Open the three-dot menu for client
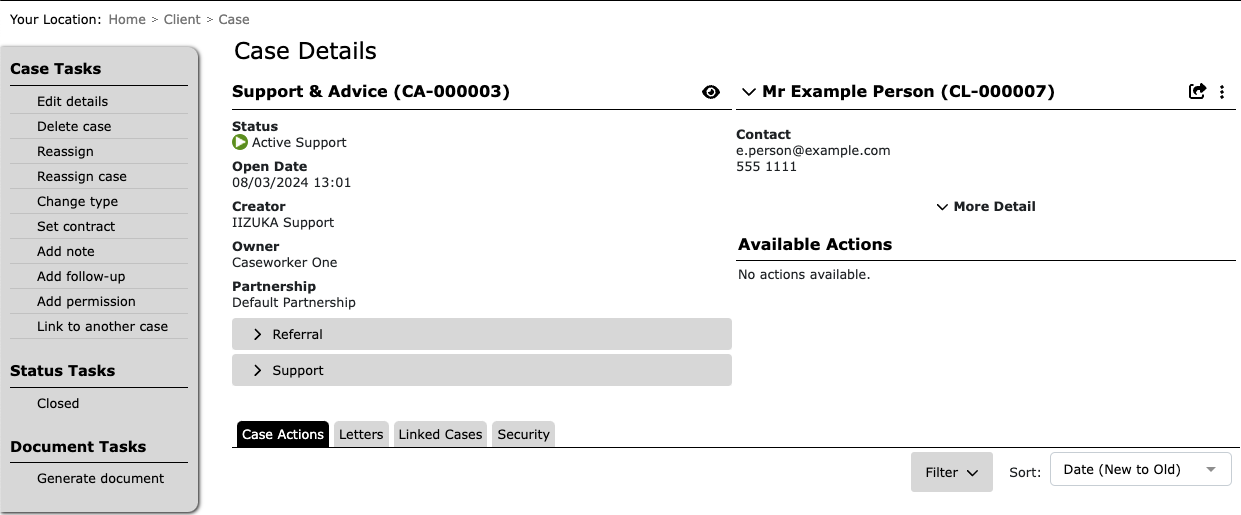This screenshot has height=515, width=1241. coord(1222,92)
